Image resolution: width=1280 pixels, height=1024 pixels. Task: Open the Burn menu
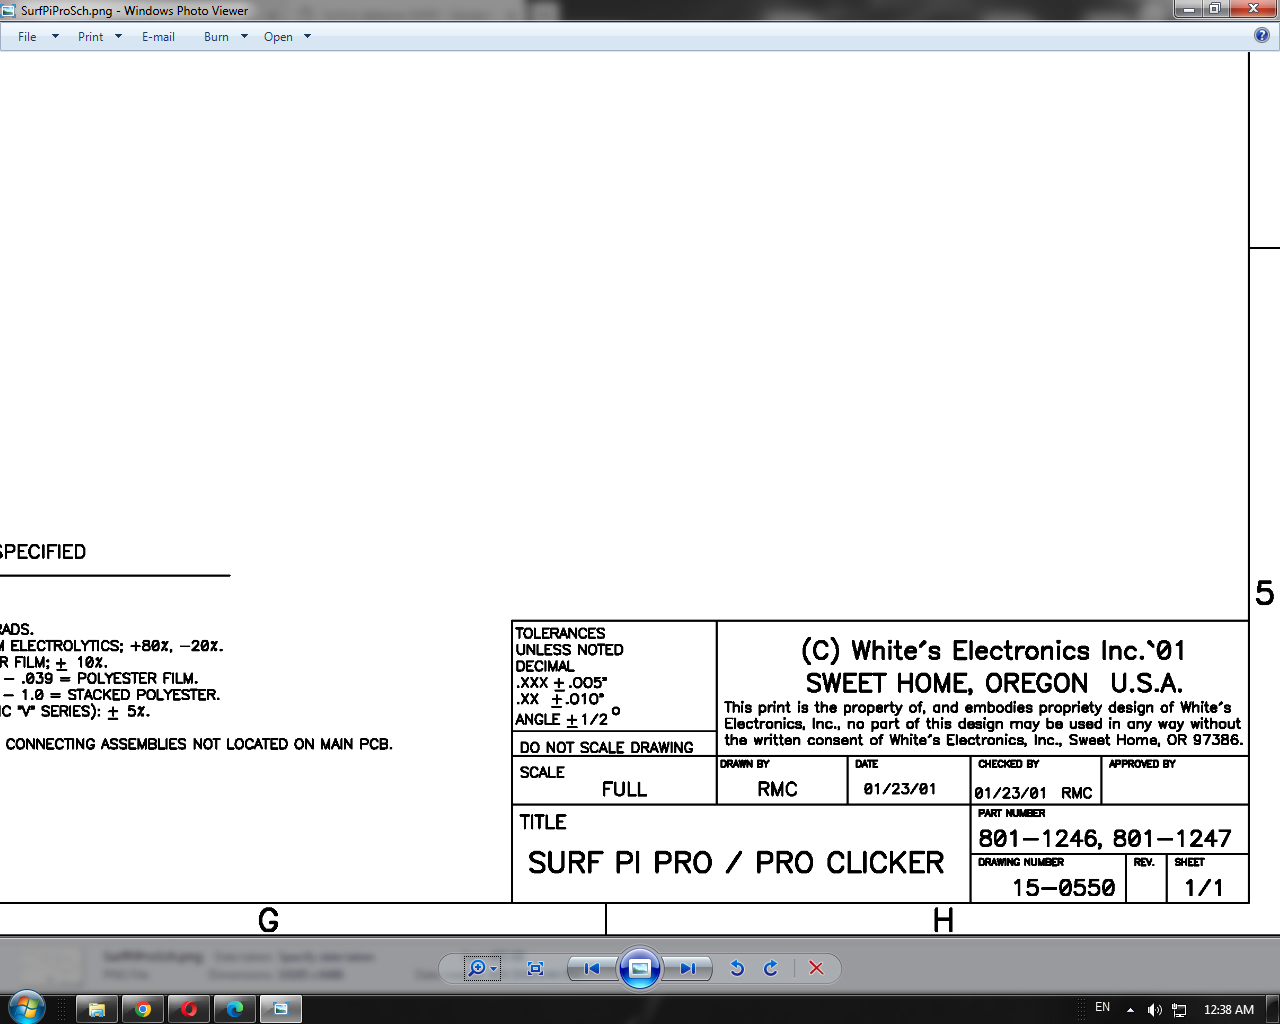(x=225, y=37)
